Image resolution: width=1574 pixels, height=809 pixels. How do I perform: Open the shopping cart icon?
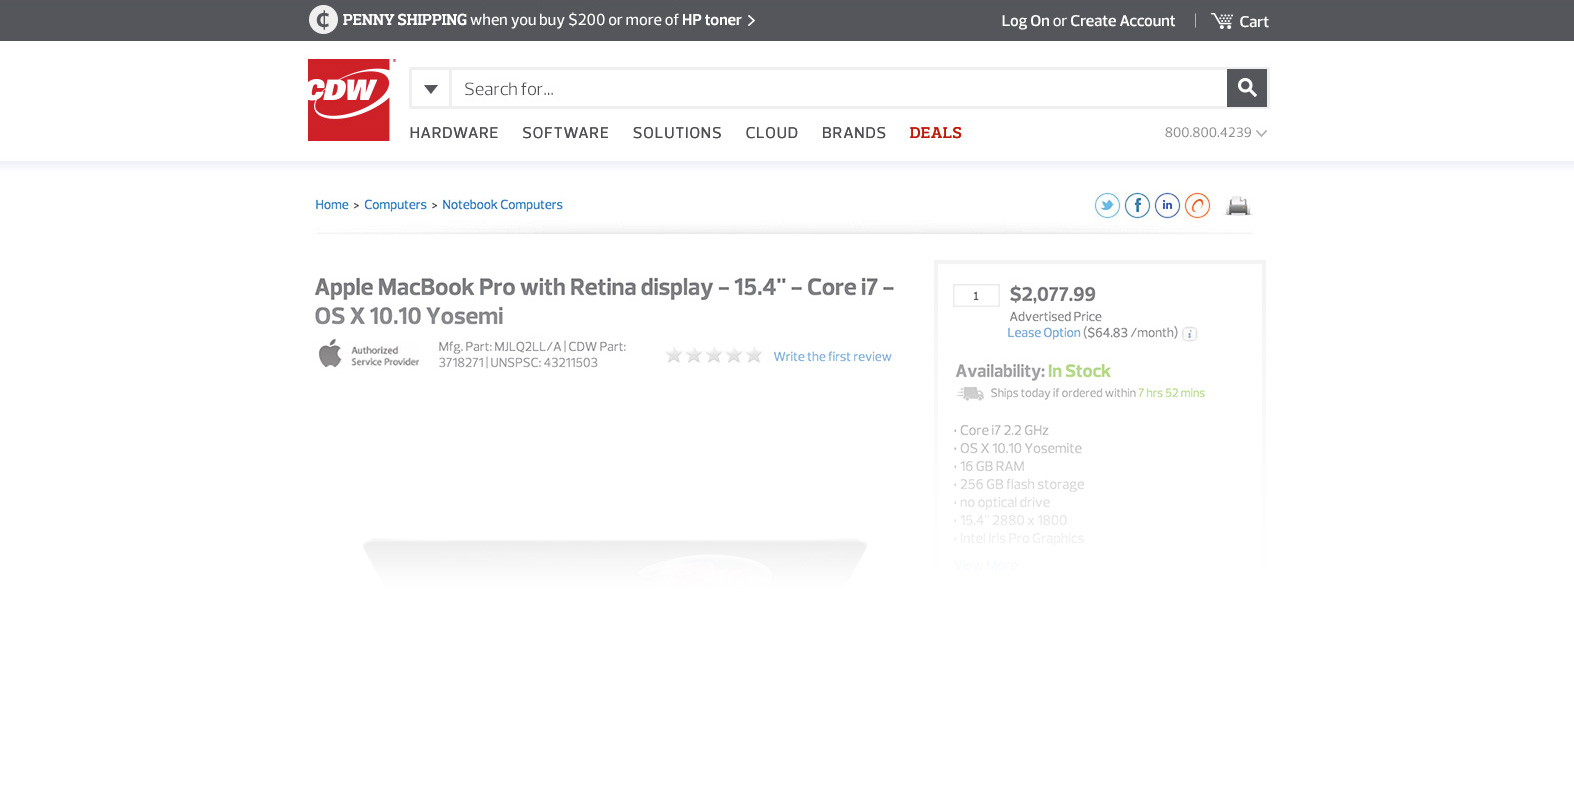1222,21
